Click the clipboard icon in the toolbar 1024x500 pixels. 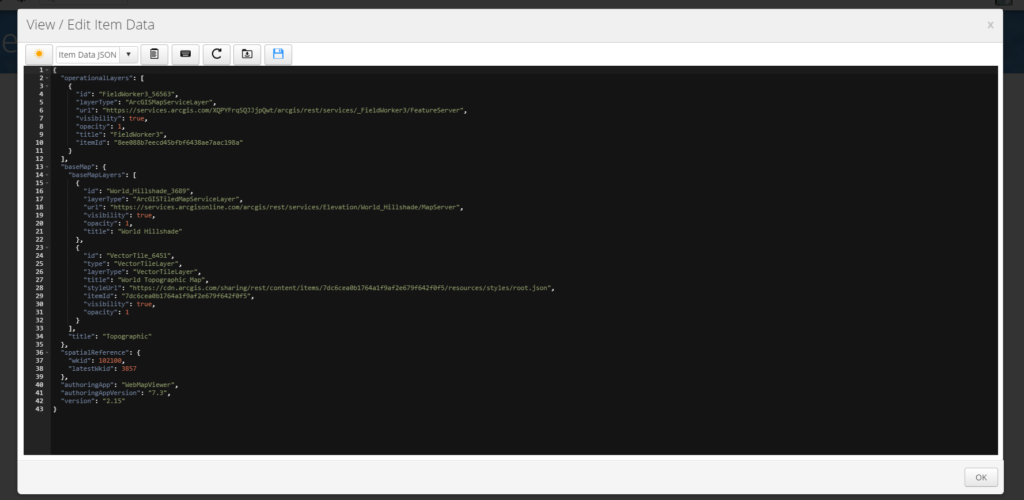point(153,54)
